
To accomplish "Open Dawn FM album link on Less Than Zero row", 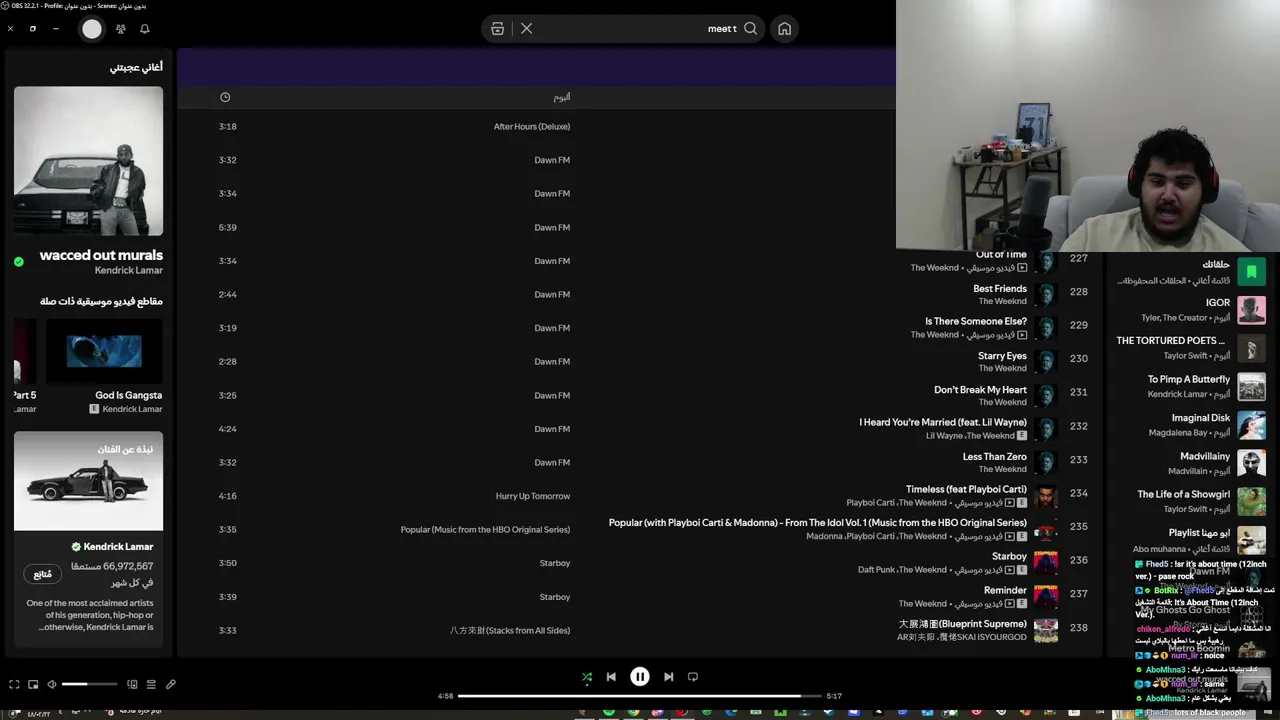I will click(552, 463).
